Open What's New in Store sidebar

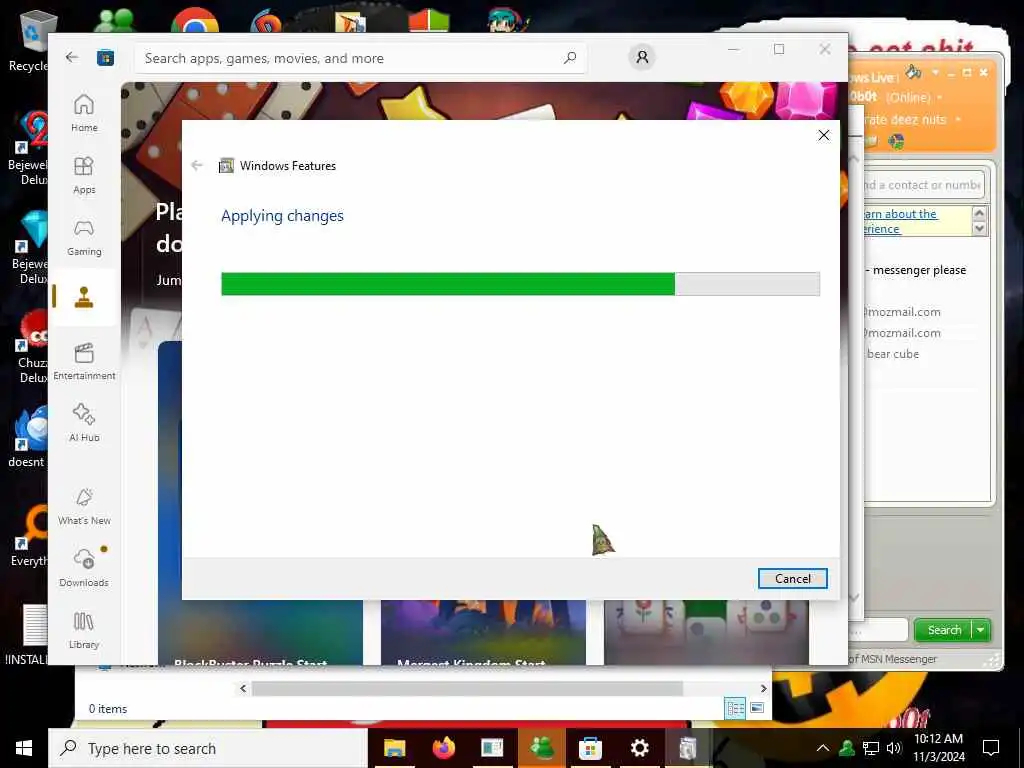pyautogui.click(x=84, y=506)
